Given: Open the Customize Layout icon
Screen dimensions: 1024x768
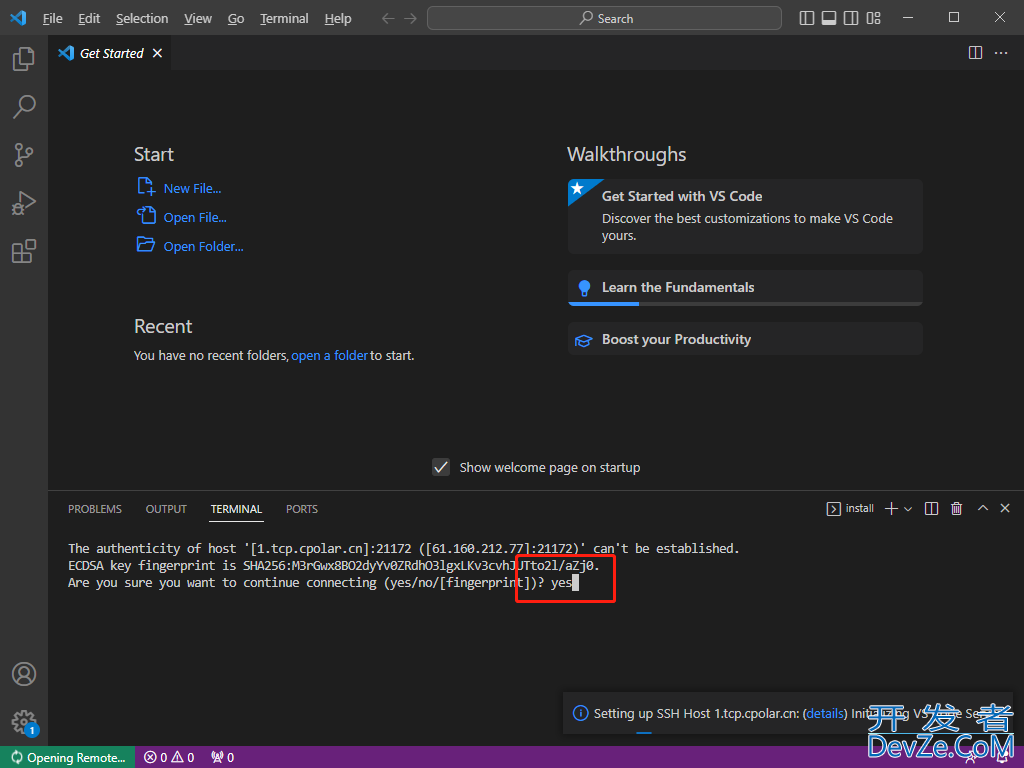Looking at the screenshot, I should coord(873,18).
